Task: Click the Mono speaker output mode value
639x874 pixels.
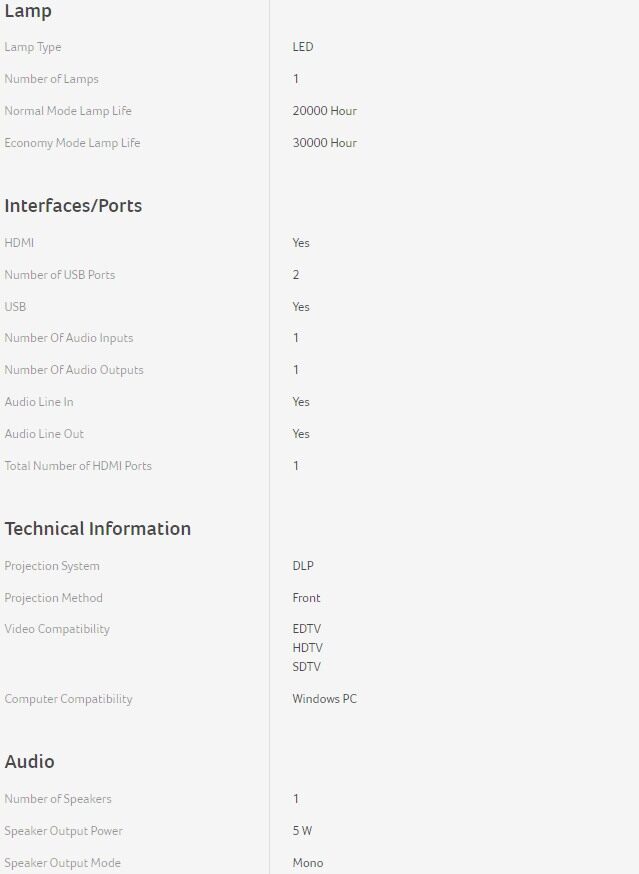Action: click(308, 863)
